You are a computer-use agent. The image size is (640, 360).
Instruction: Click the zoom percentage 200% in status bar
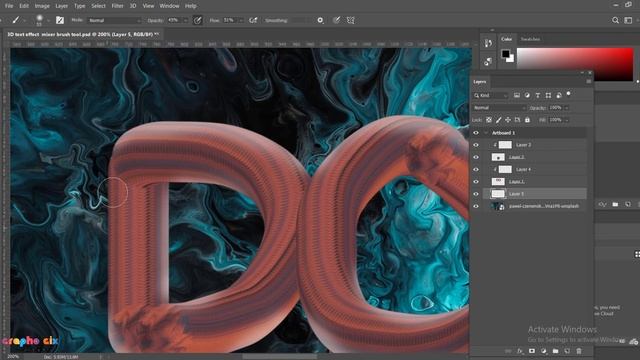click(x=12, y=356)
